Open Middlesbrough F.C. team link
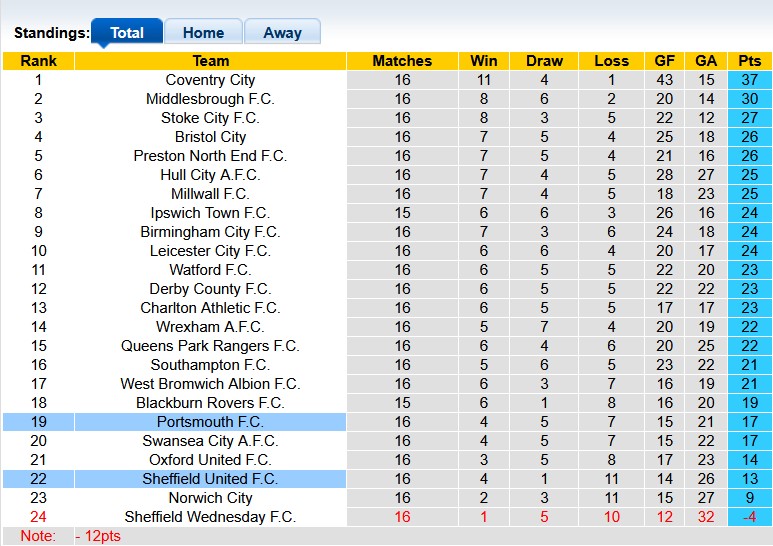Viewport: 773px width, 546px height. (x=210, y=99)
